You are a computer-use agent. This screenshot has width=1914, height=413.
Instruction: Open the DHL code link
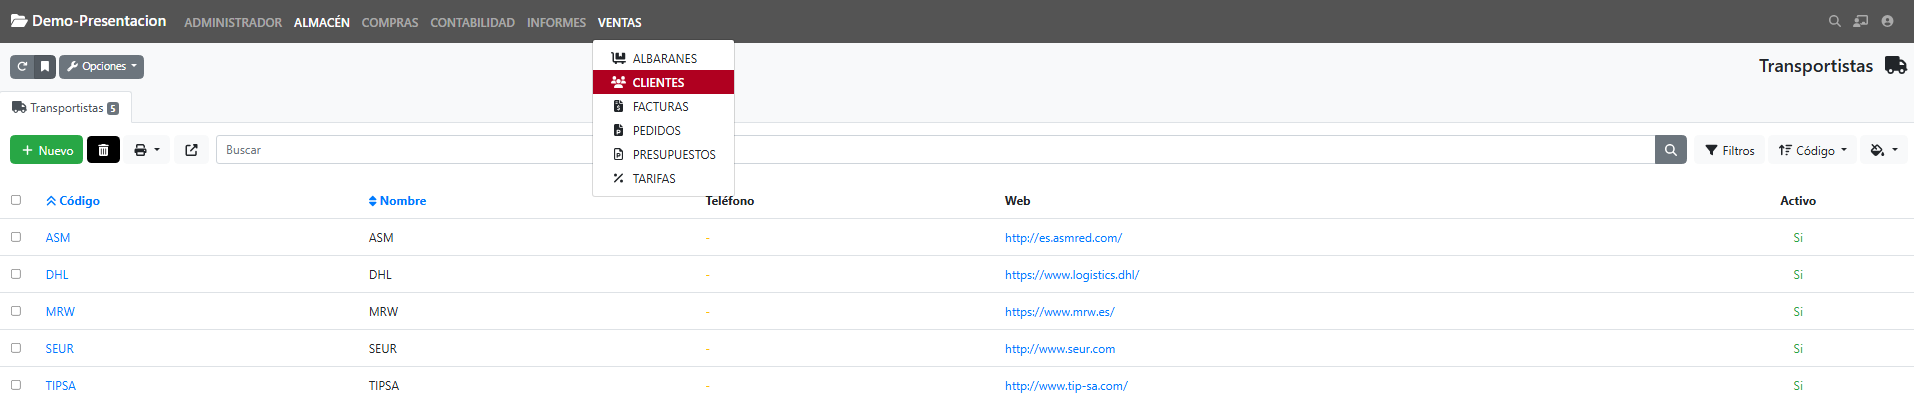pyautogui.click(x=57, y=275)
